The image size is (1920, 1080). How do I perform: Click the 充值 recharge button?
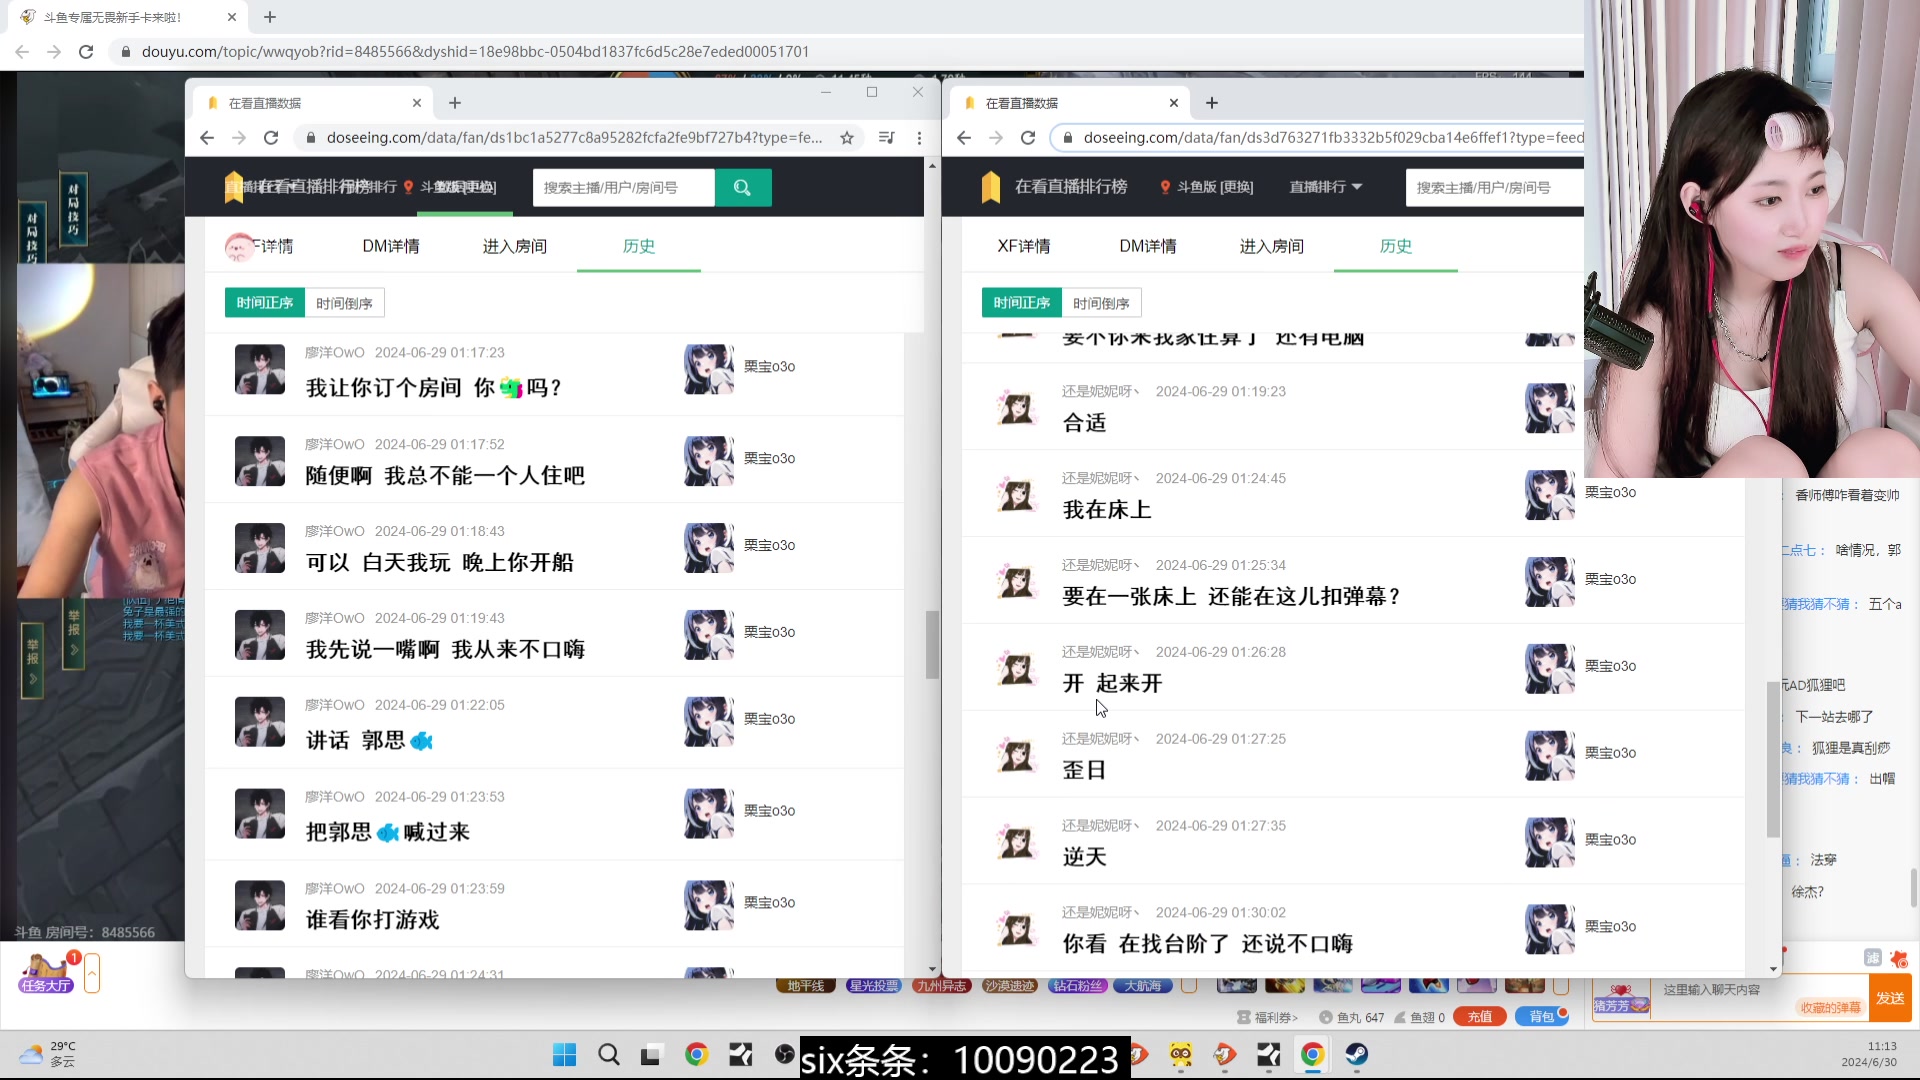pos(1479,1016)
